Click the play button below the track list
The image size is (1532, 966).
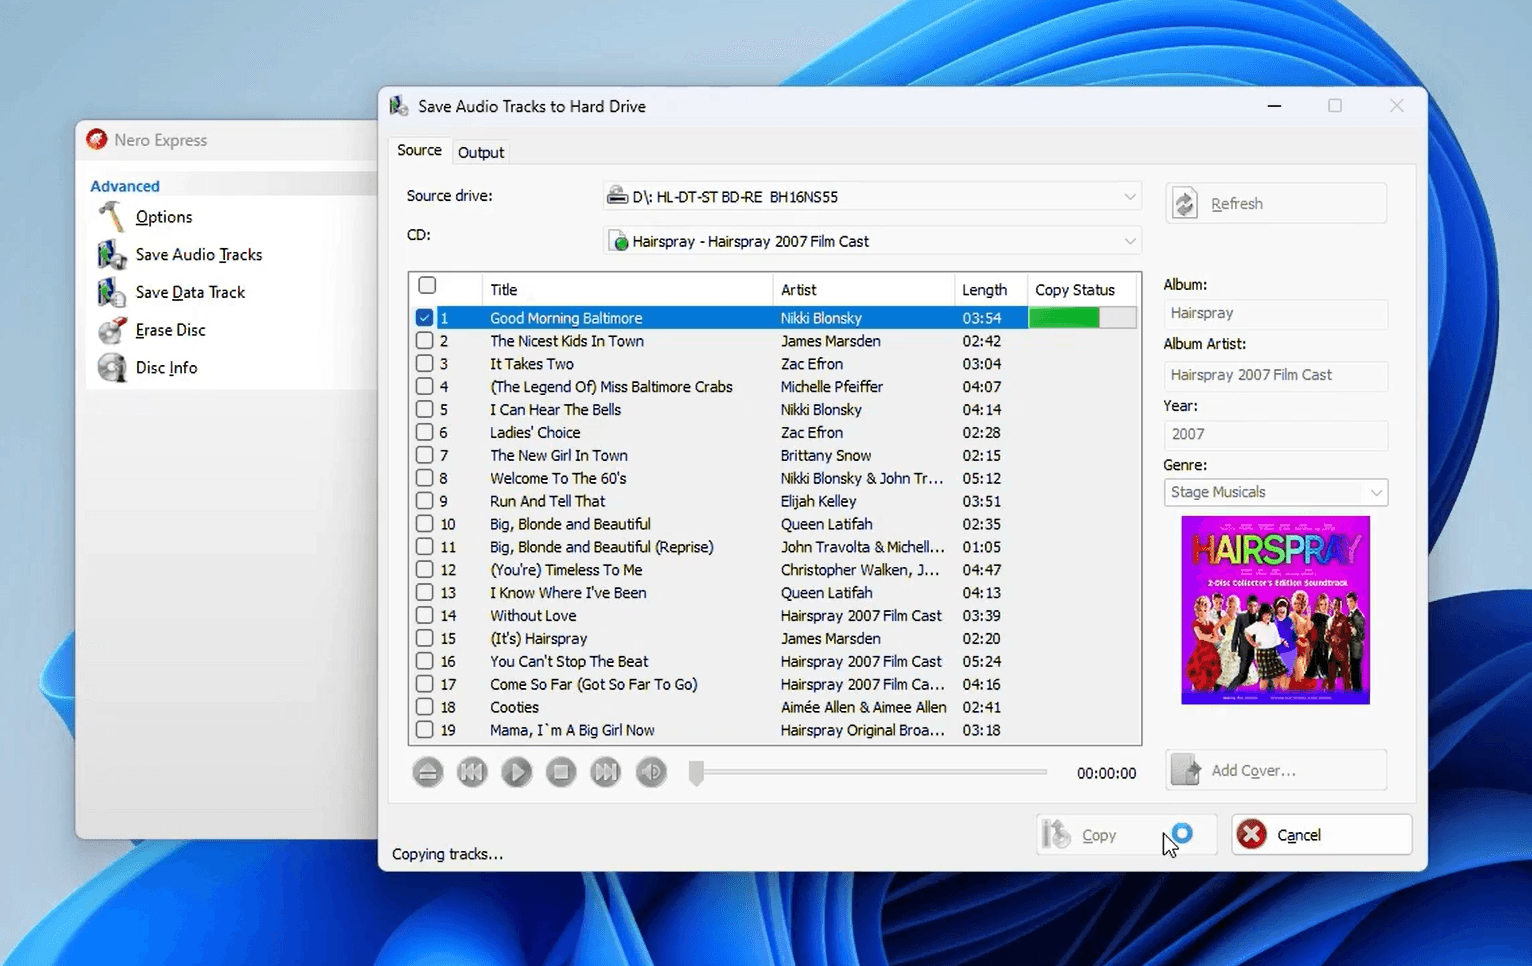517,772
